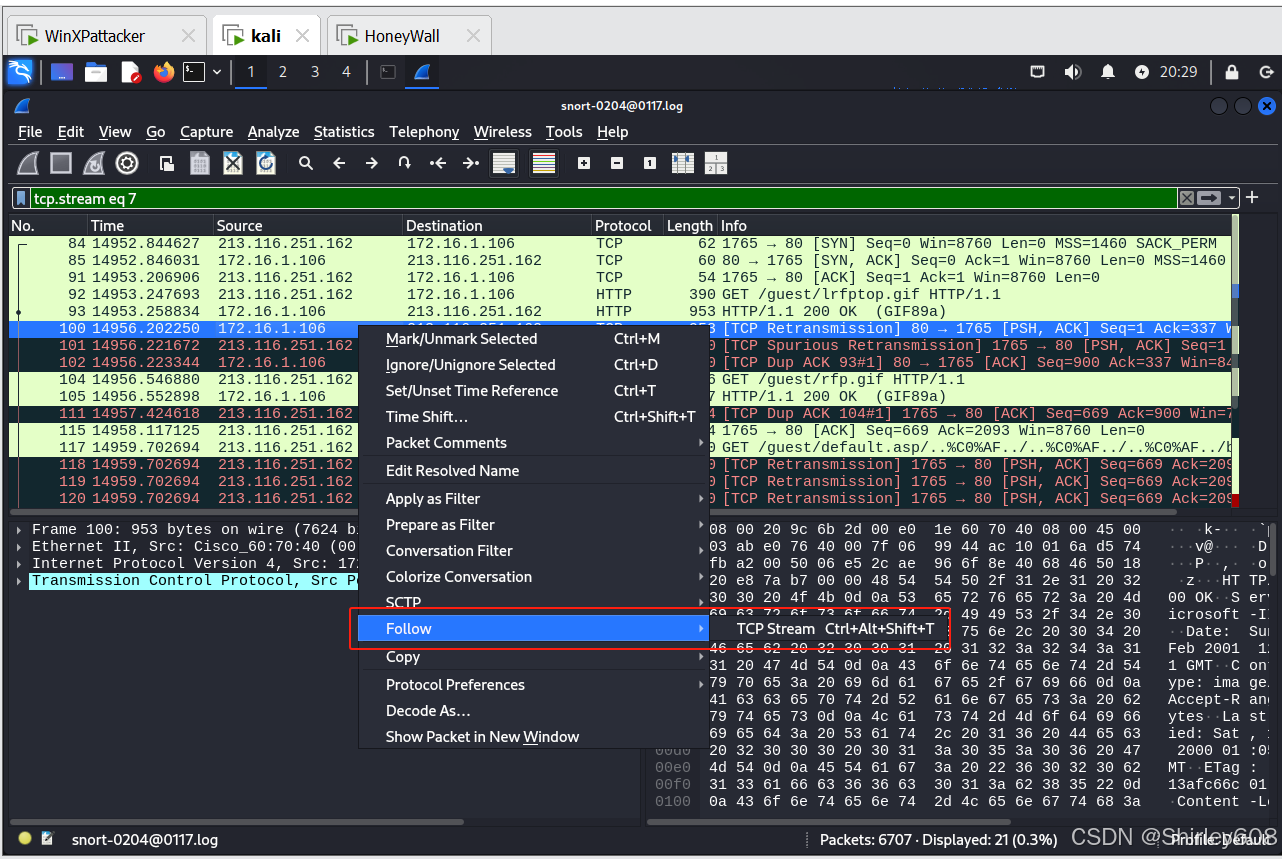Sort packets by the Source column

309,226
